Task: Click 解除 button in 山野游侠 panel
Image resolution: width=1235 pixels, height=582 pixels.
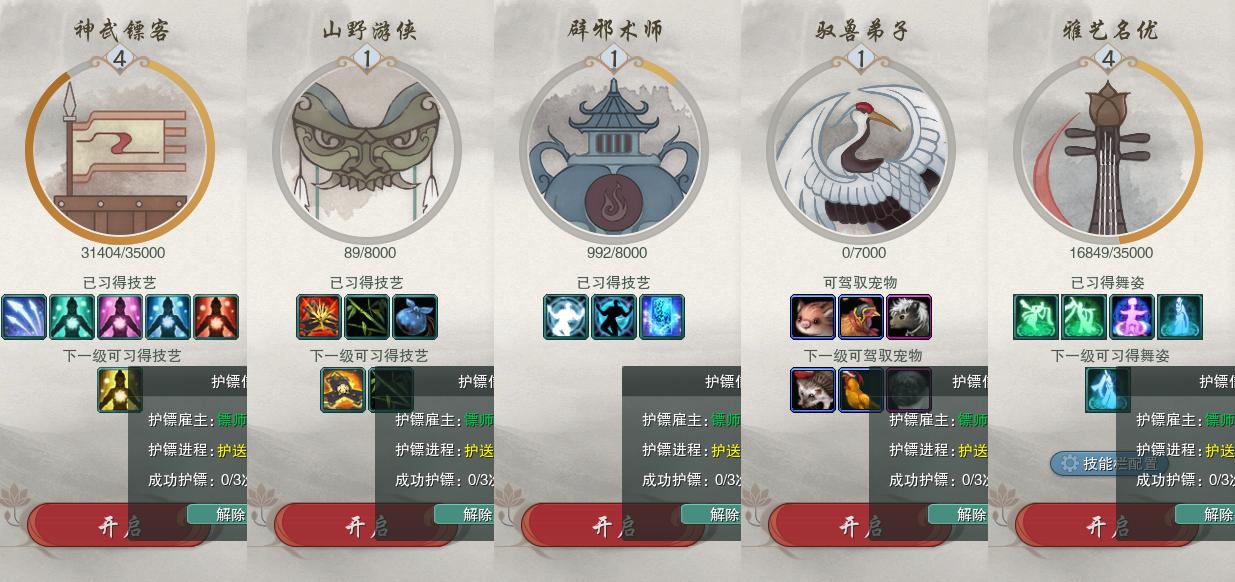Action: [476, 514]
